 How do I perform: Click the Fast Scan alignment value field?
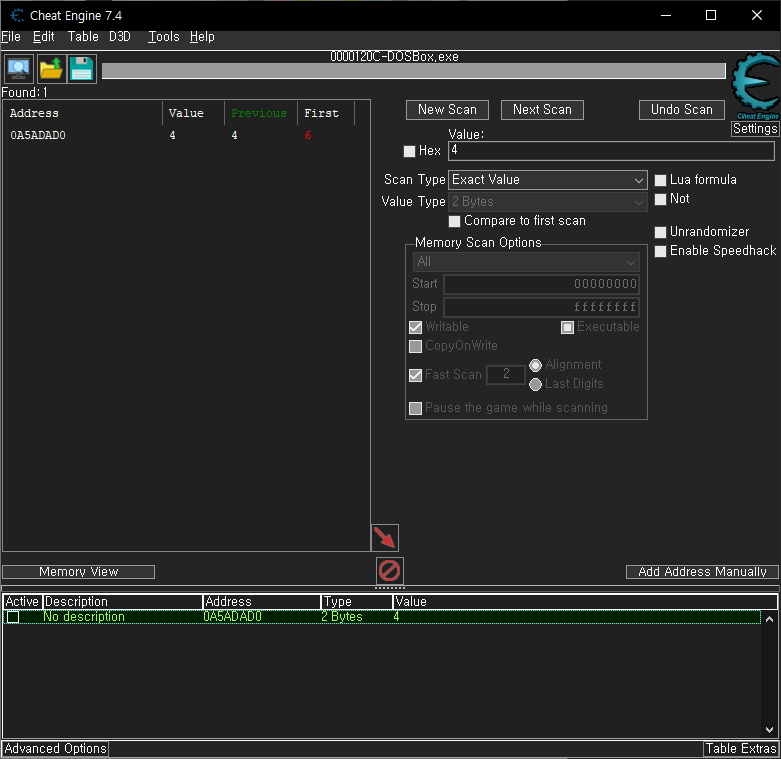506,375
